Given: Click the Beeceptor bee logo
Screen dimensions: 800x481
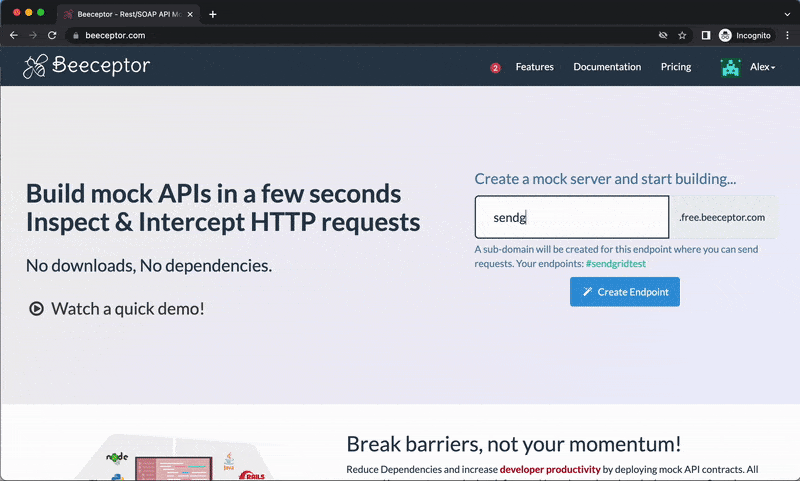Looking at the screenshot, I should [86, 66].
